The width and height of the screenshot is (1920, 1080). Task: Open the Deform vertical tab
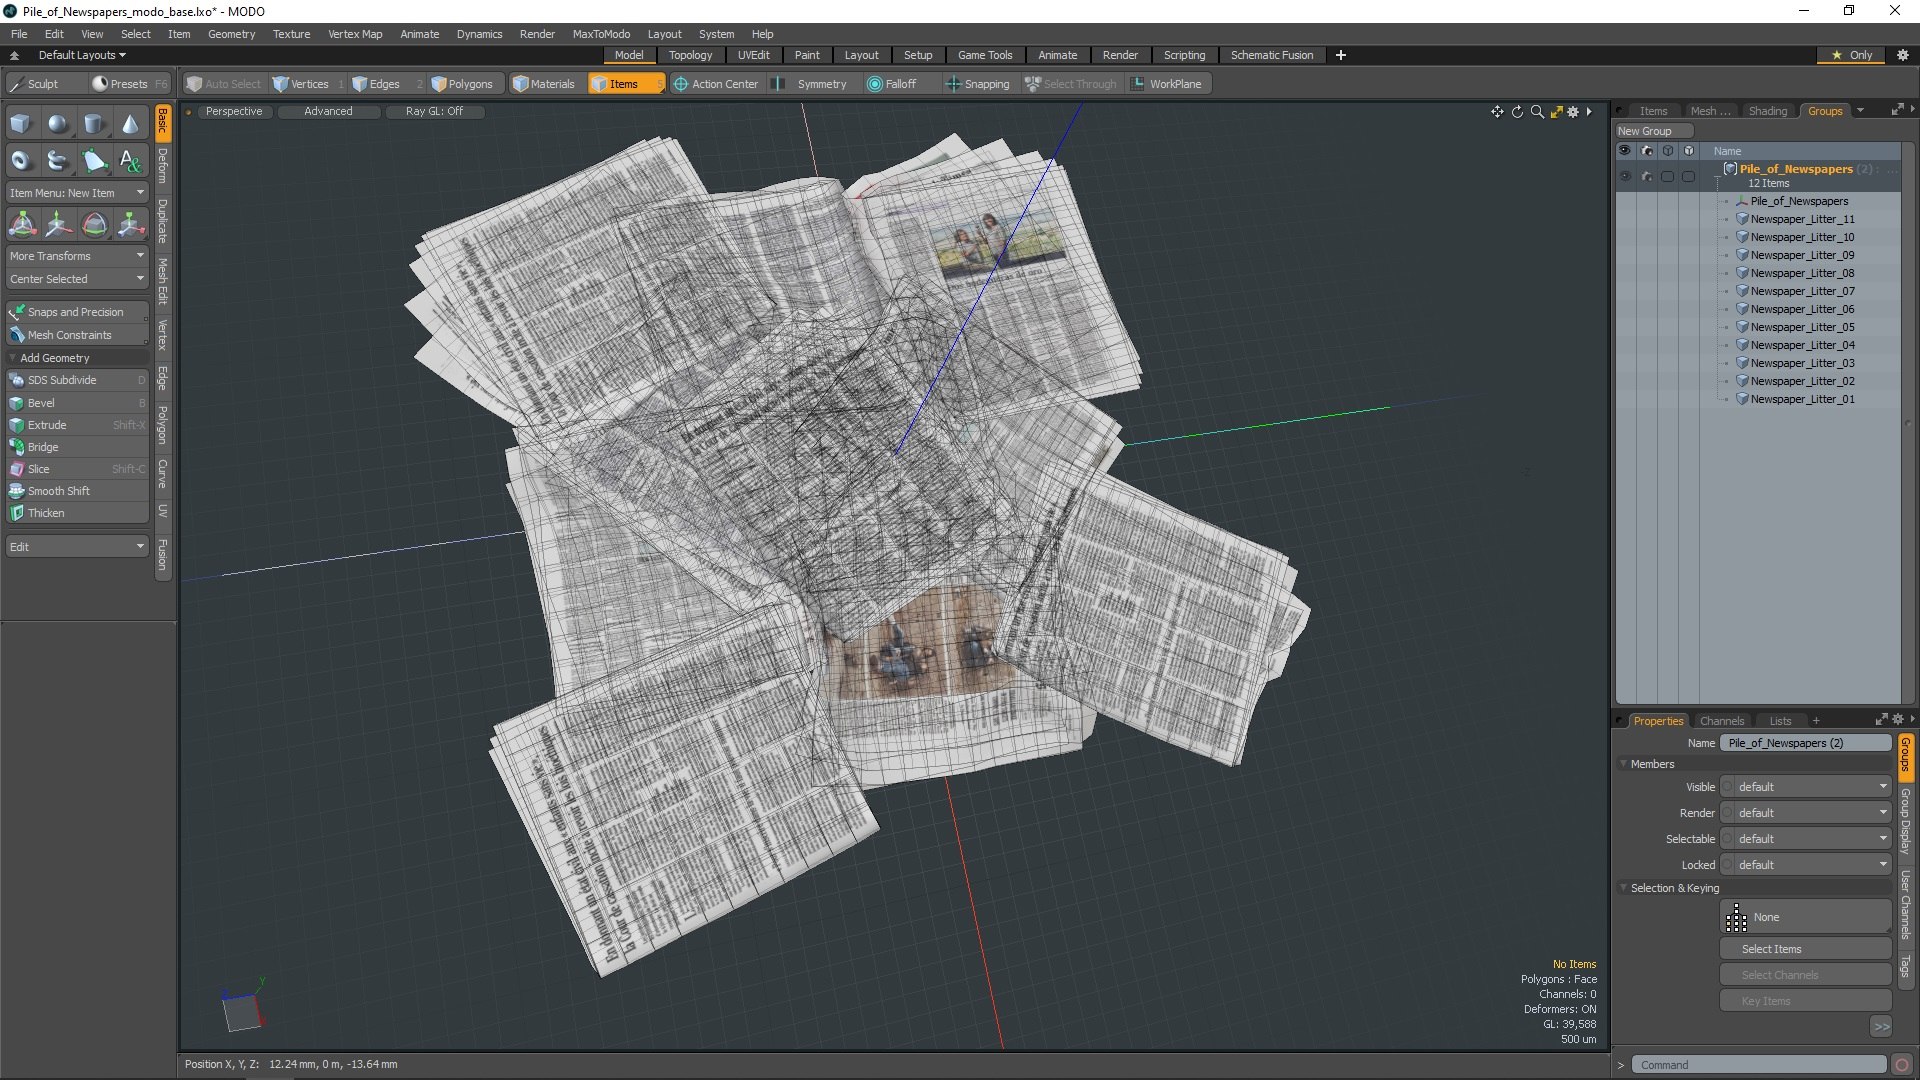[x=162, y=167]
